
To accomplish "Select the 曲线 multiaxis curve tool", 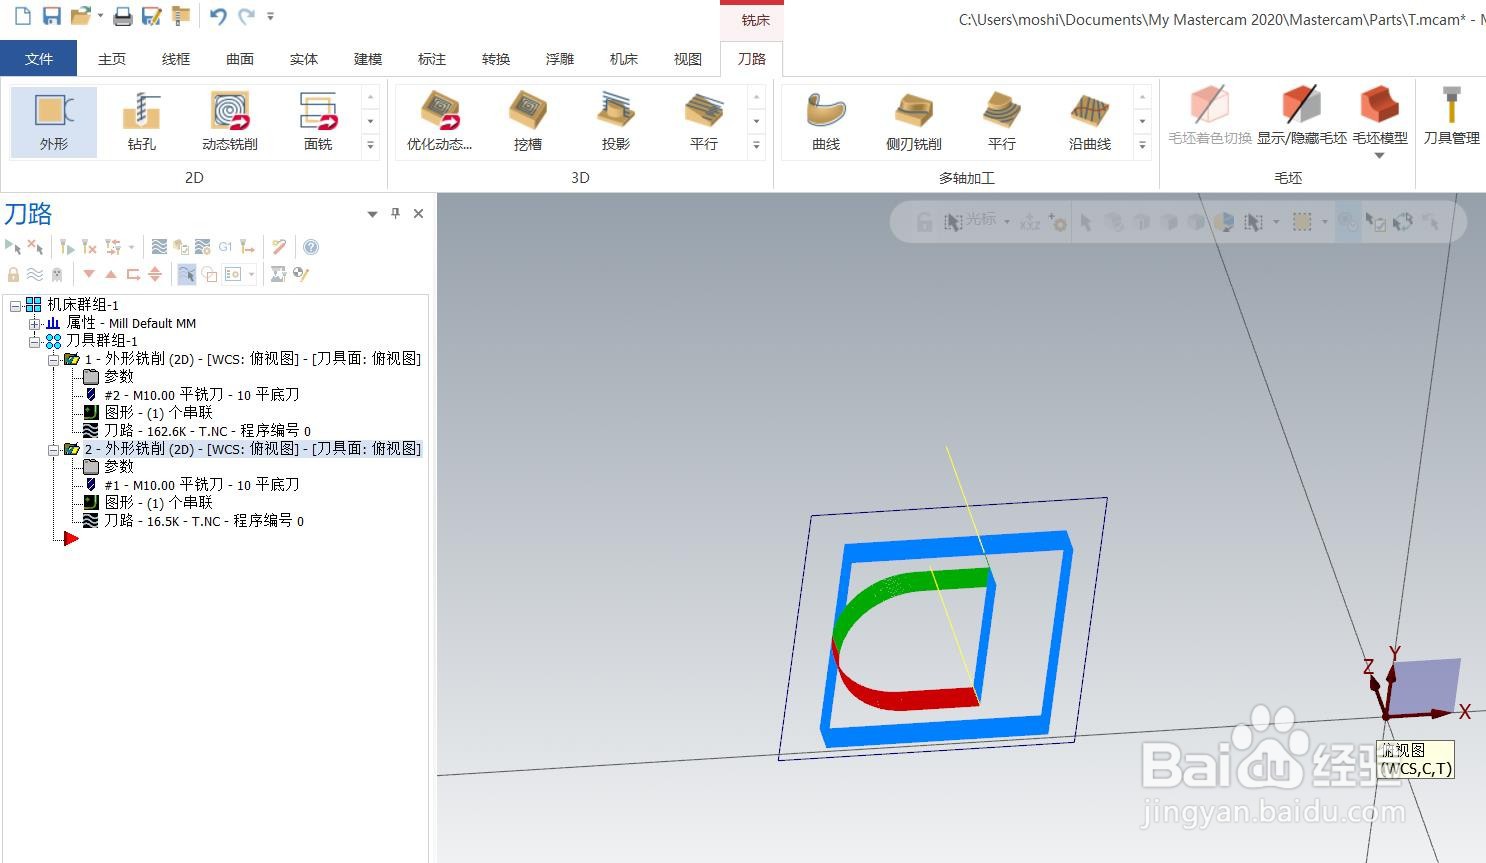I will (825, 120).
